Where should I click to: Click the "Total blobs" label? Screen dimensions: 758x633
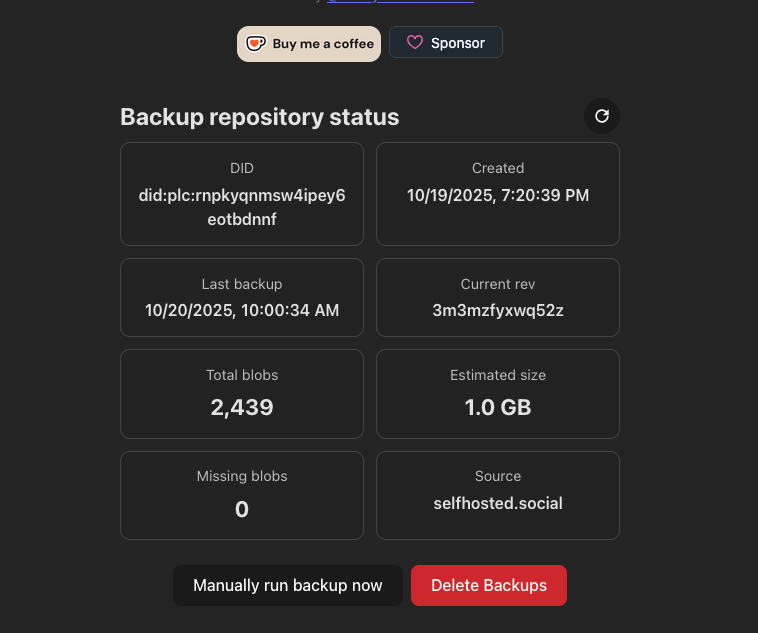click(x=242, y=375)
